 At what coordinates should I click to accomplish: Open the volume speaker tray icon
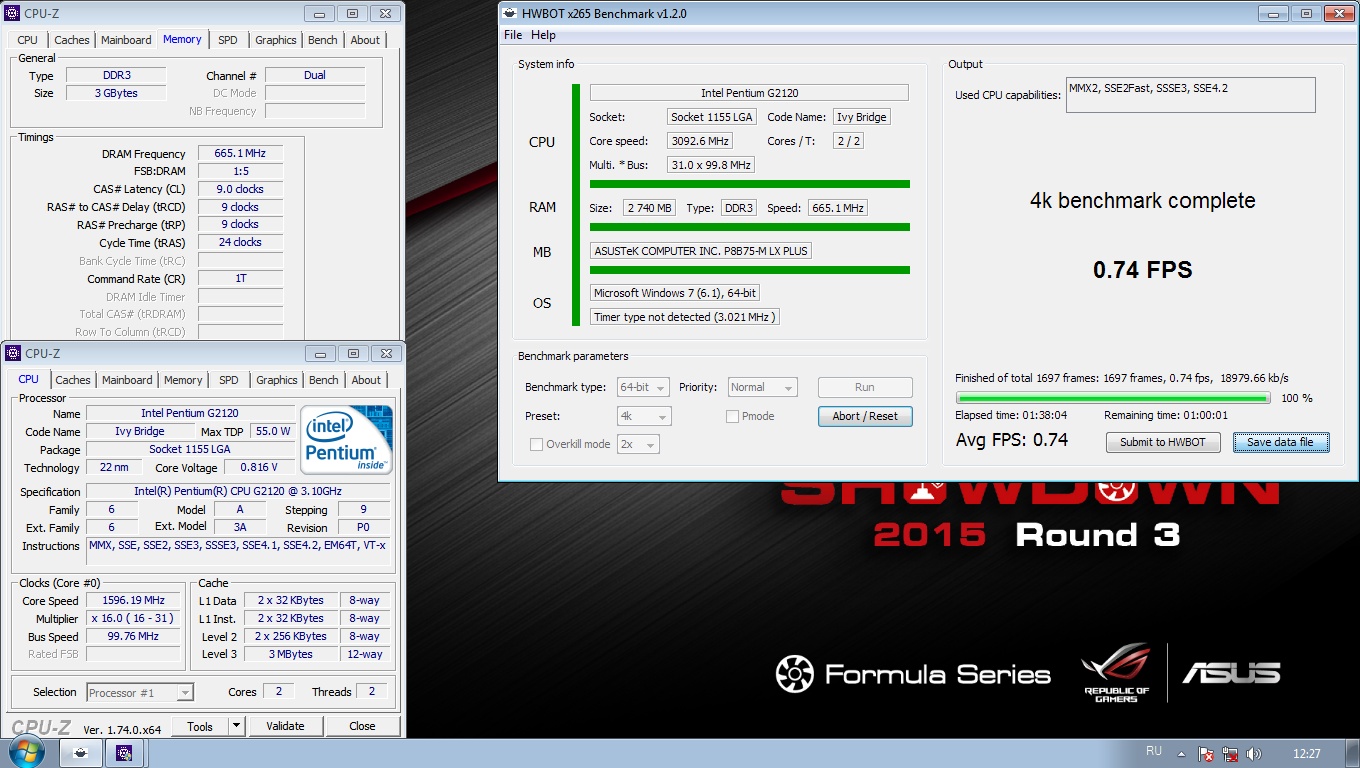pos(1253,754)
